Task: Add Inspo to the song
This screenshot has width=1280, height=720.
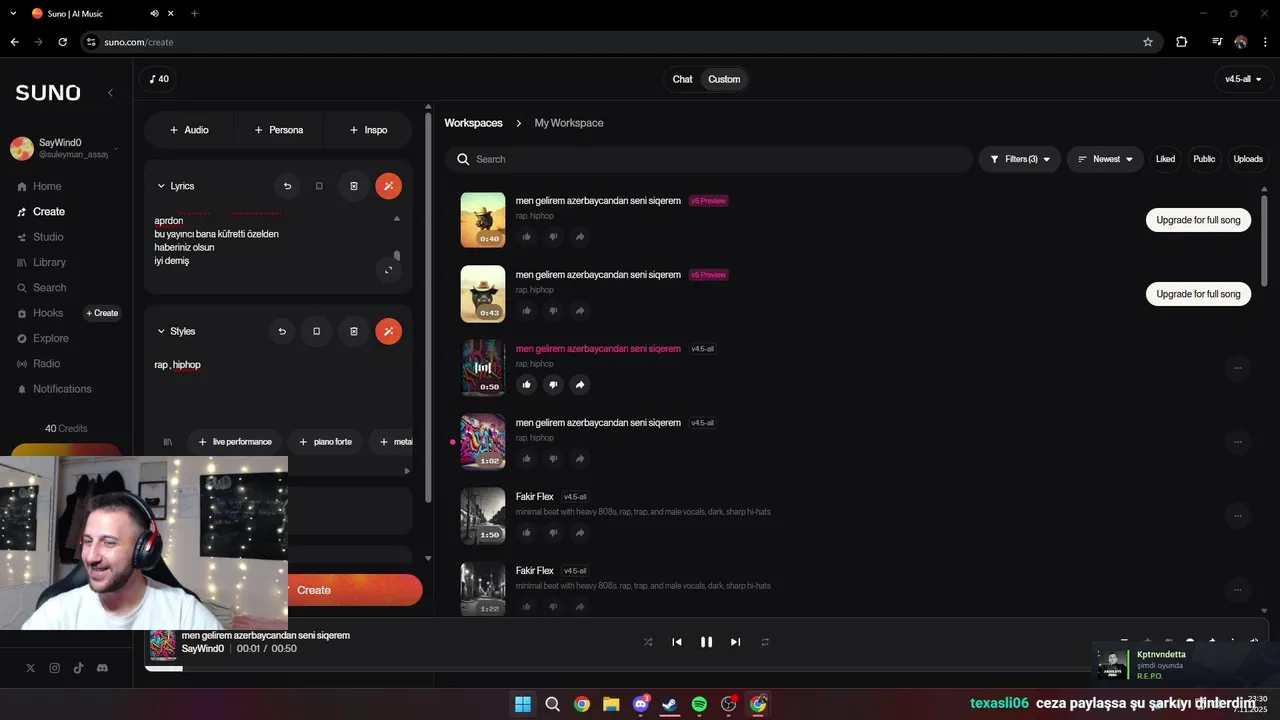Action: (x=368, y=130)
